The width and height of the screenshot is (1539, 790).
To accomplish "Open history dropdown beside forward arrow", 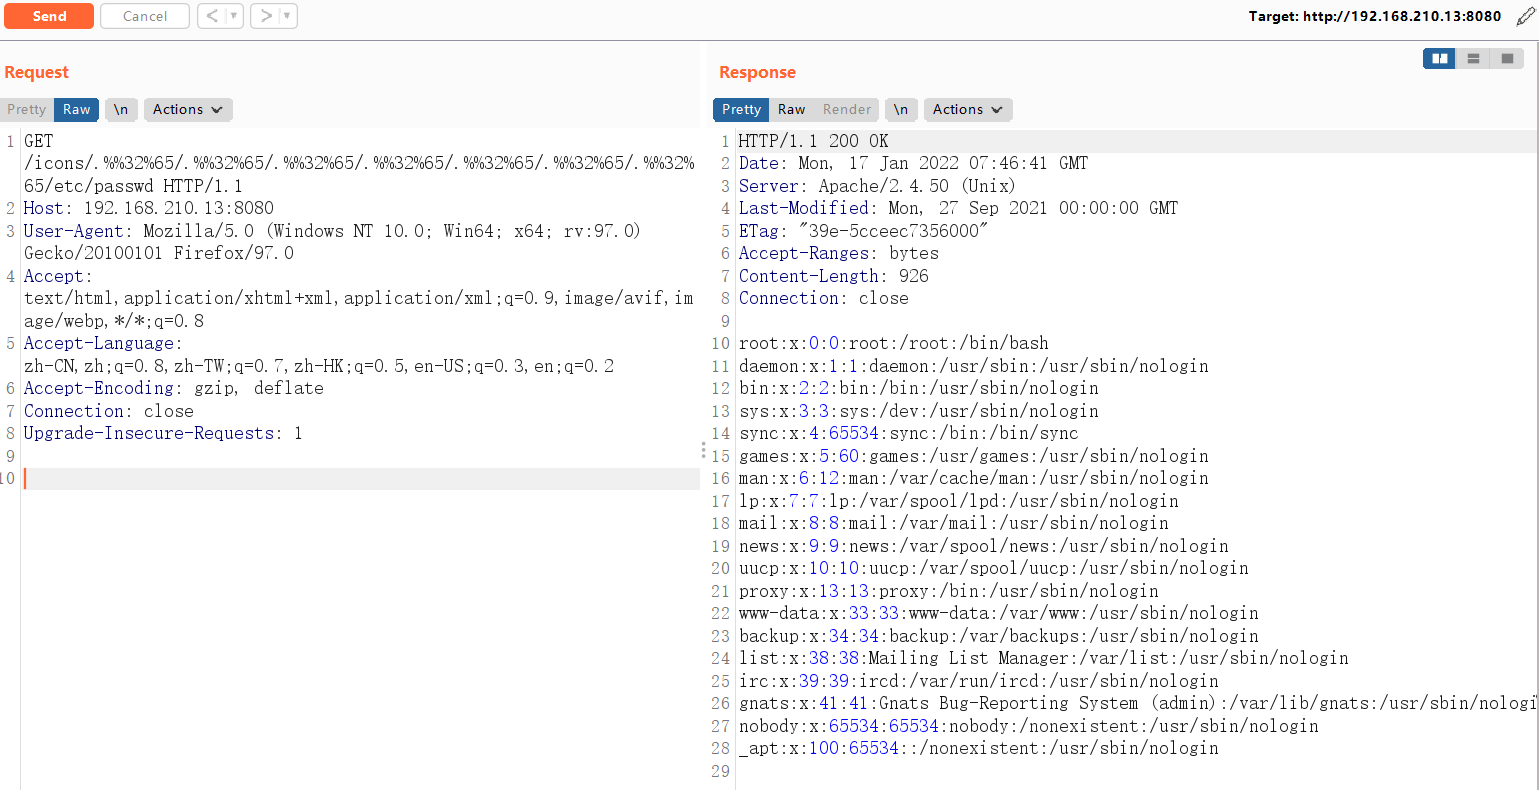I will tap(287, 16).
